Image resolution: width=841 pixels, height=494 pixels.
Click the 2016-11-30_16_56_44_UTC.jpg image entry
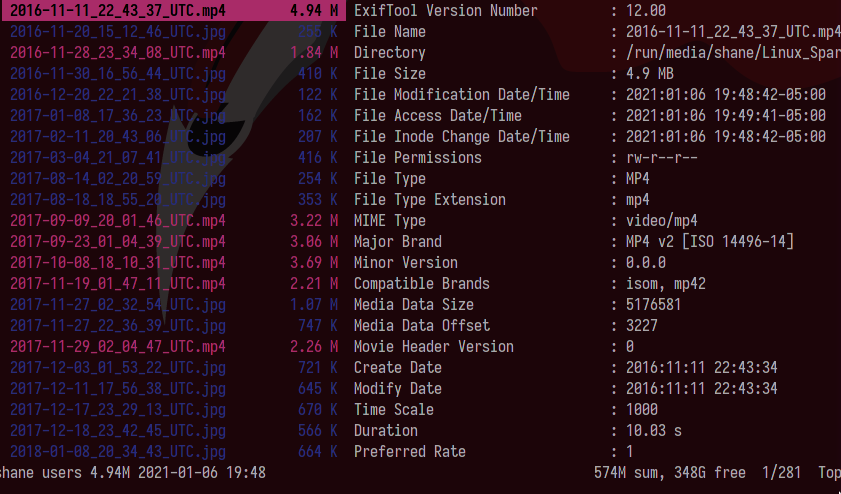point(118,74)
